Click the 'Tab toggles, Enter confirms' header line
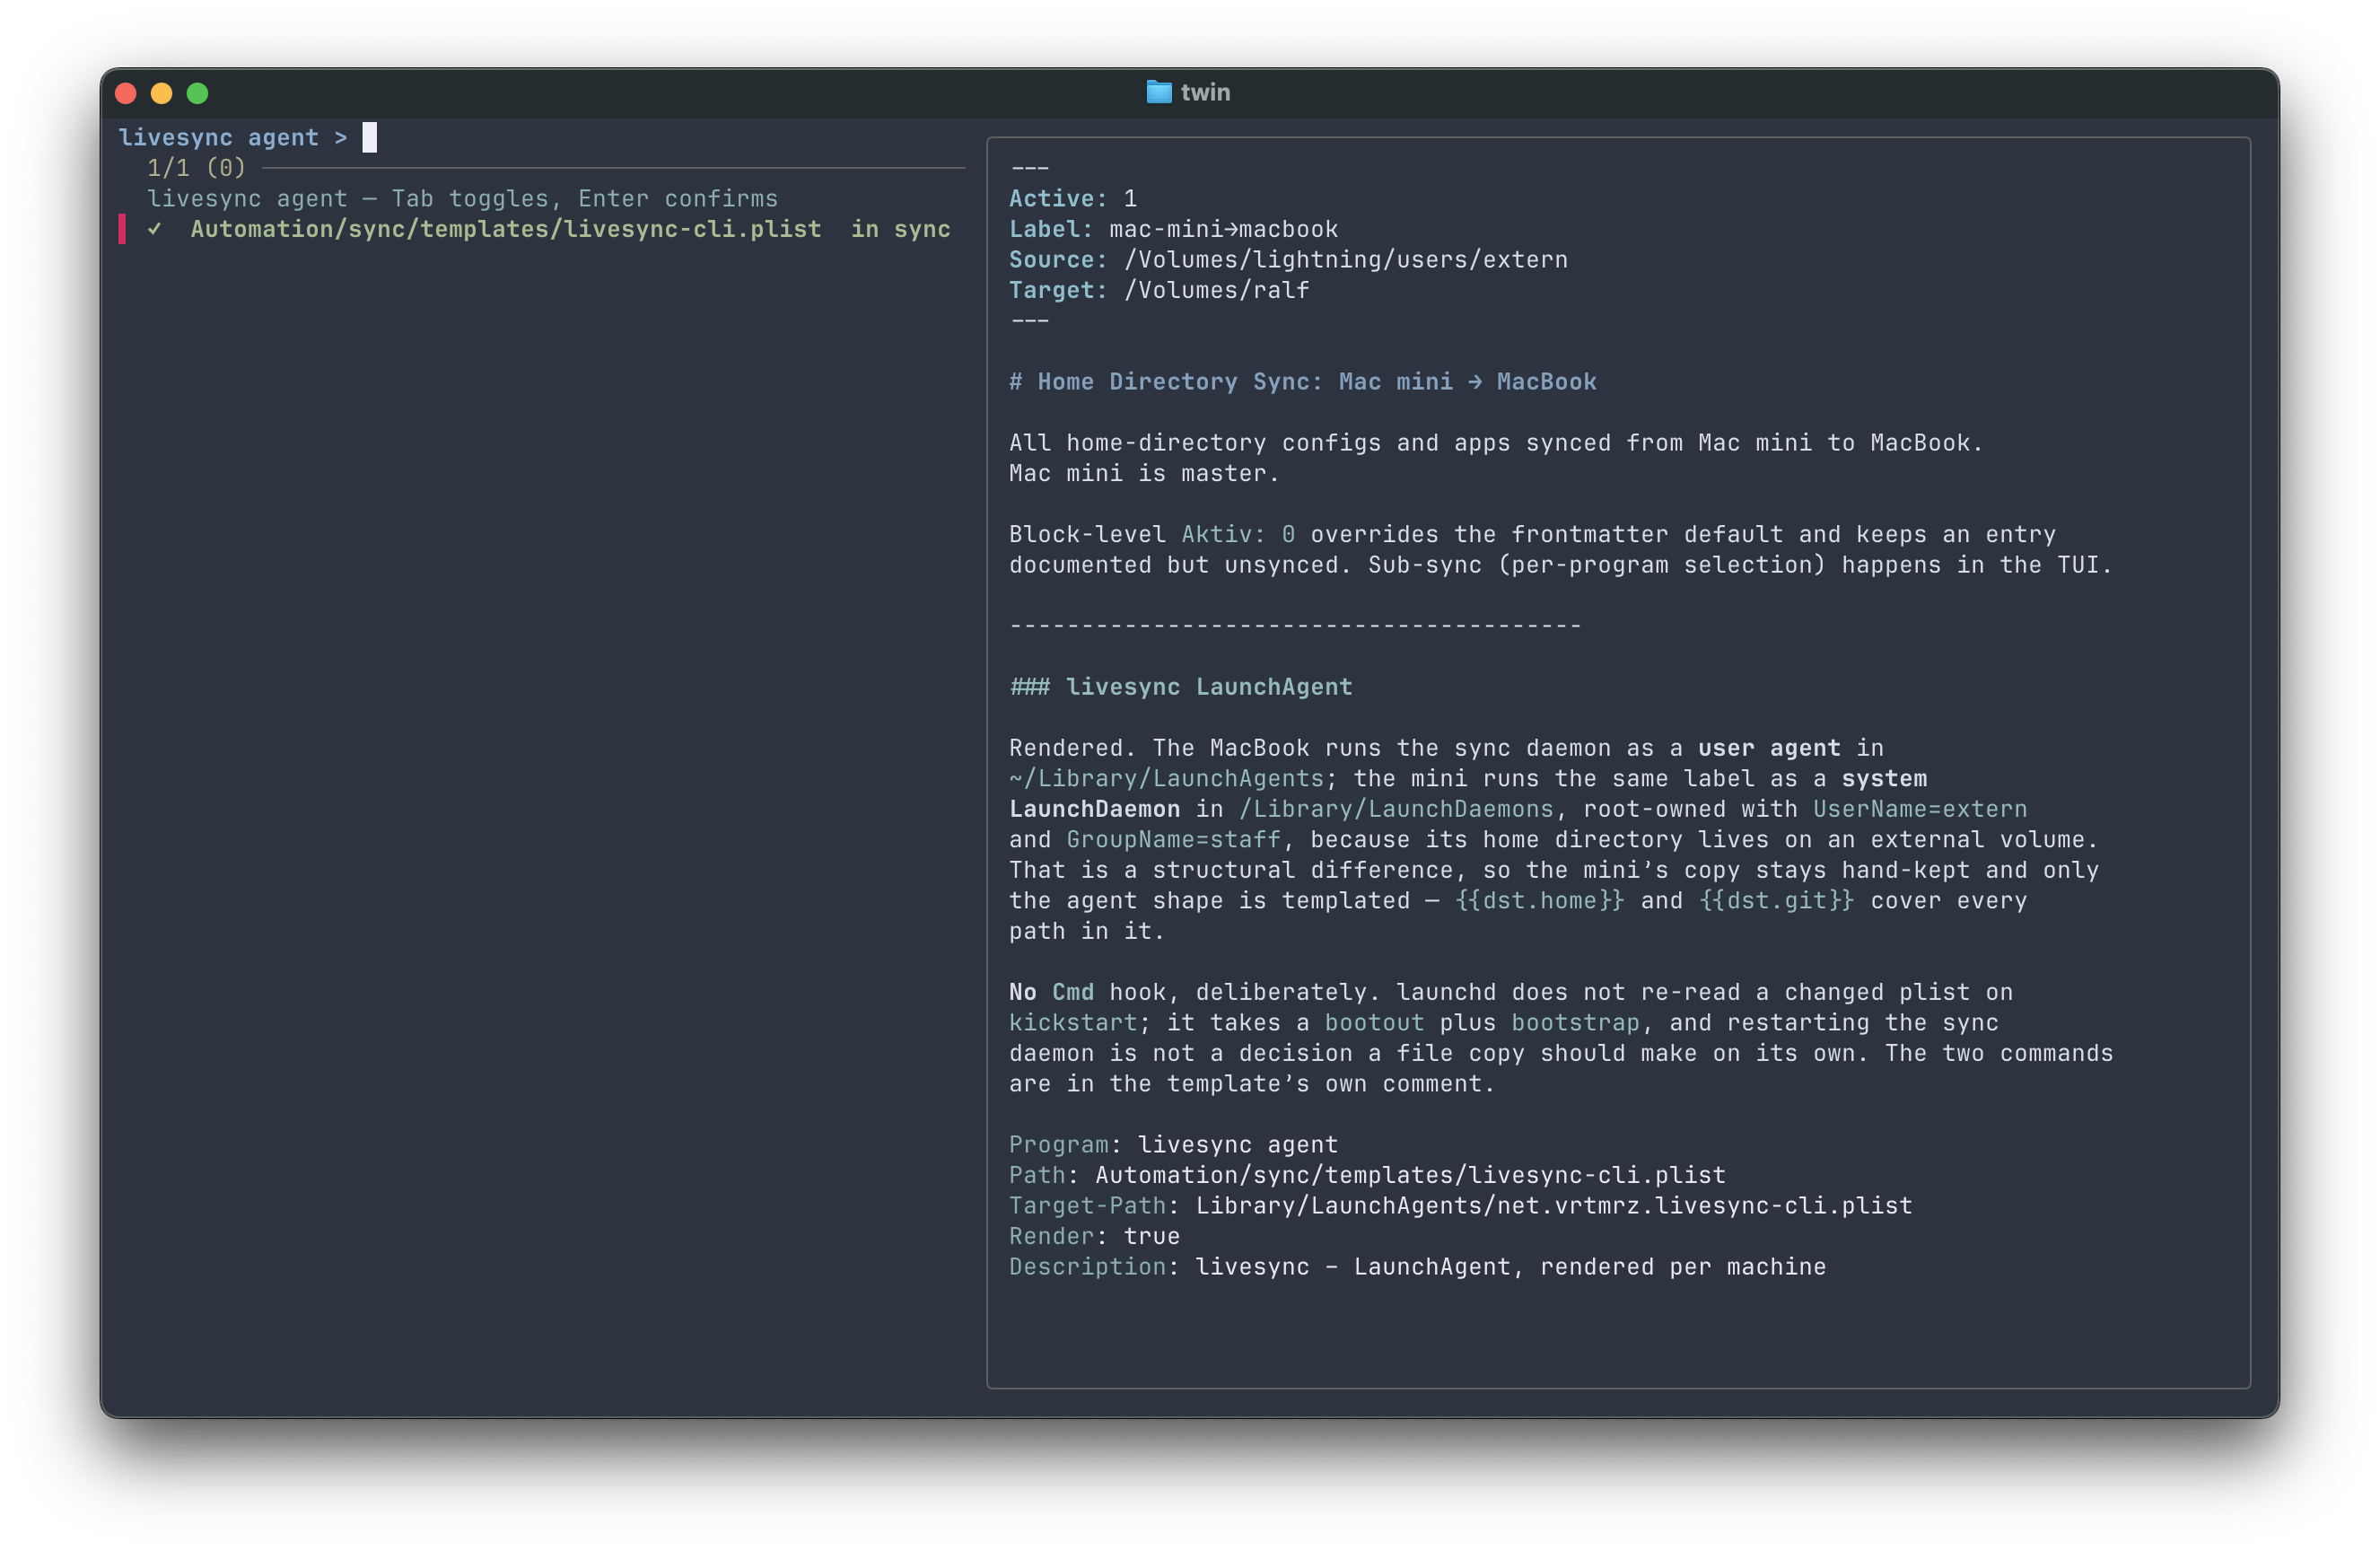The height and width of the screenshot is (1551, 2380). (x=462, y=198)
